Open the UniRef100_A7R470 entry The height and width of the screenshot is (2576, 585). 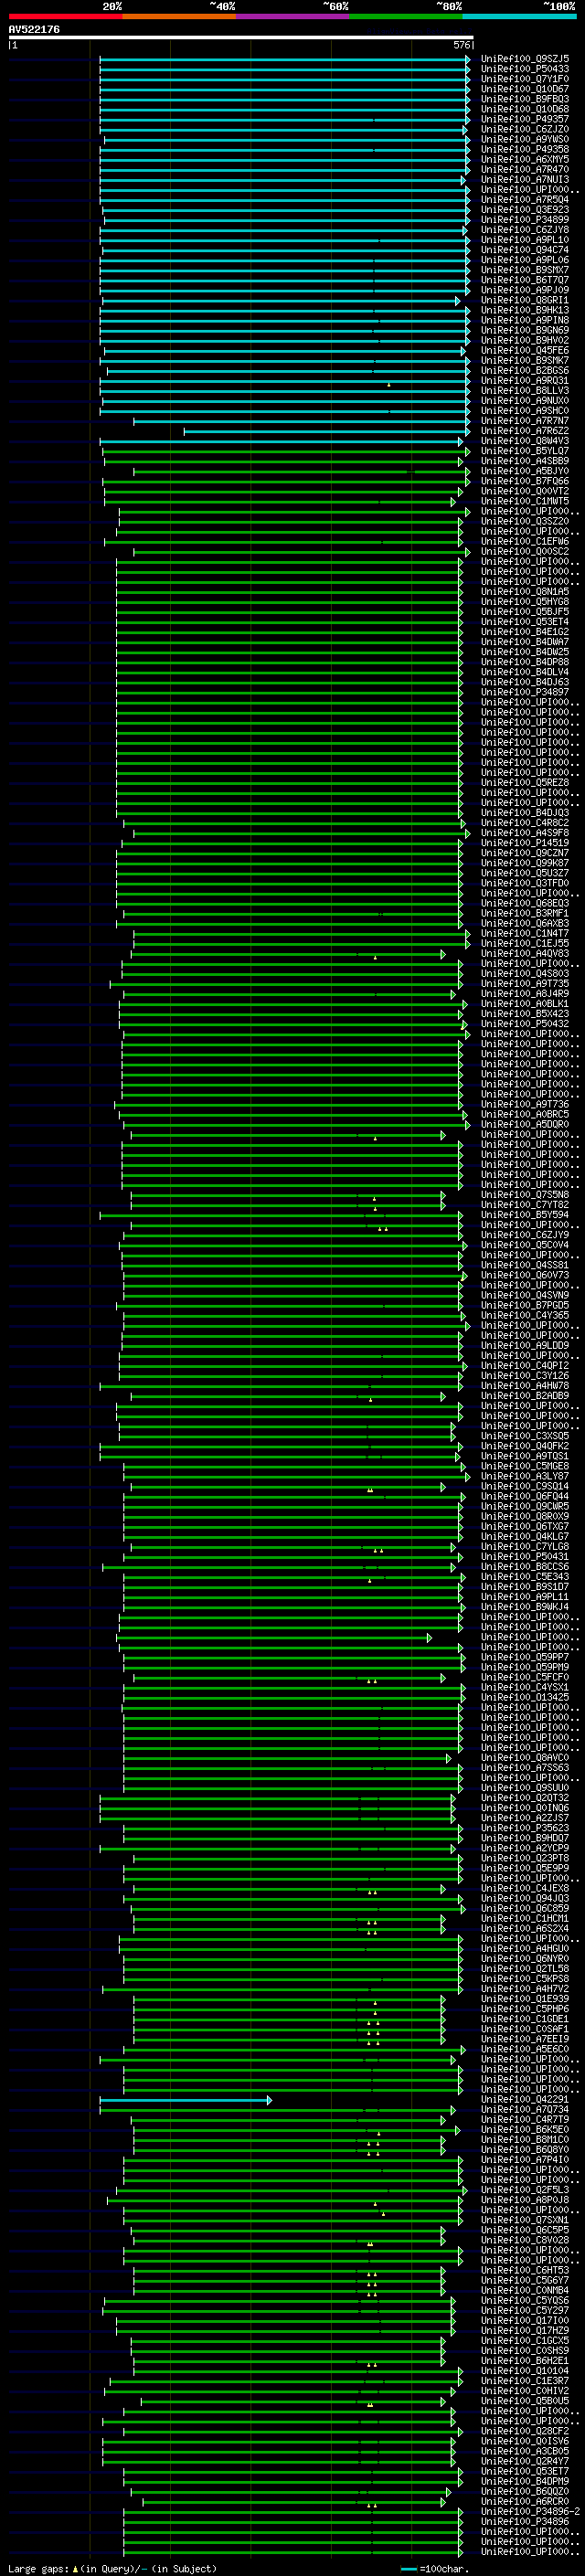point(525,169)
